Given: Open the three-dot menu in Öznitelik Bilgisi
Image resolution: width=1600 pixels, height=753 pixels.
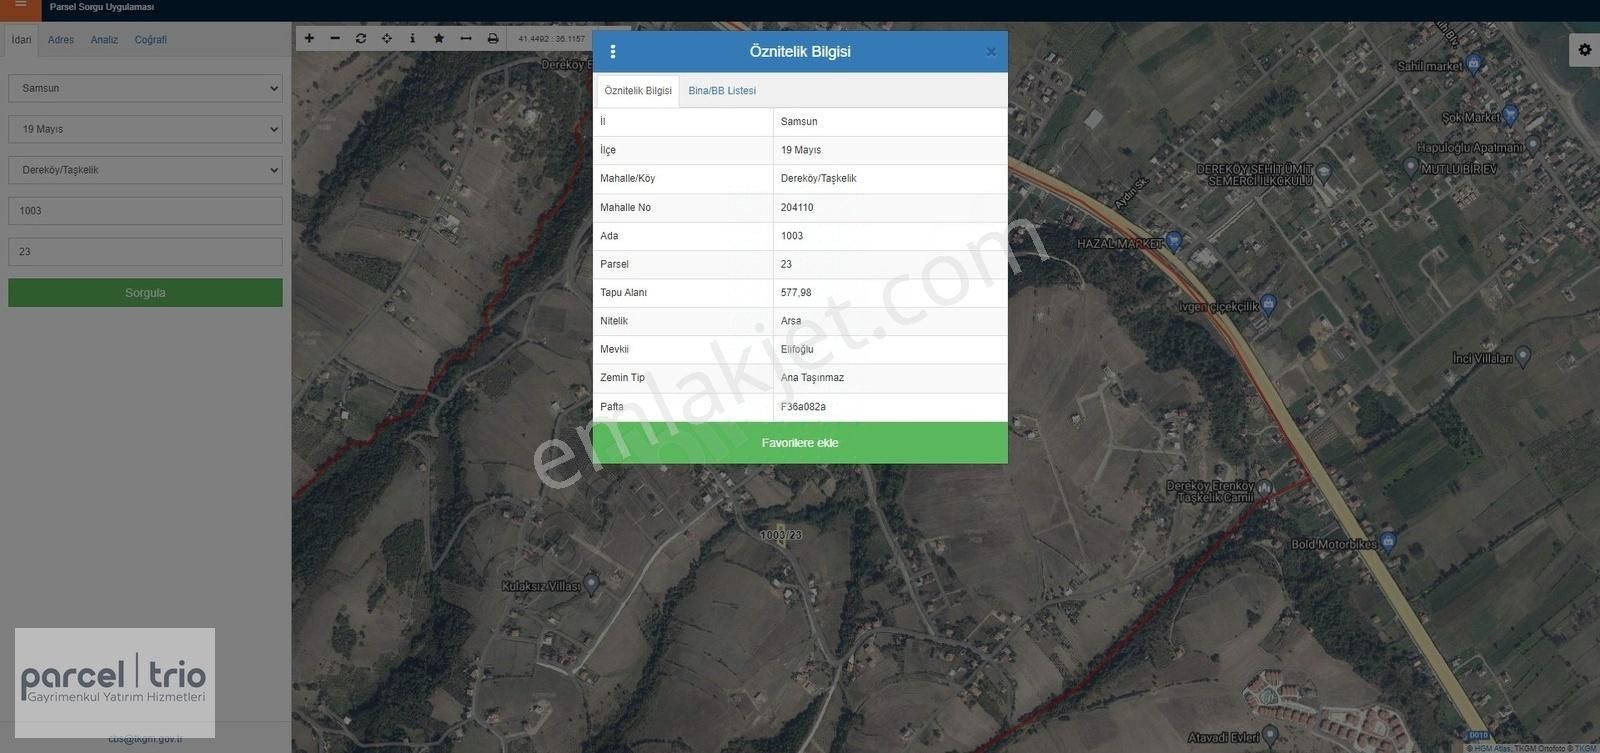Looking at the screenshot, I should 613,52.
